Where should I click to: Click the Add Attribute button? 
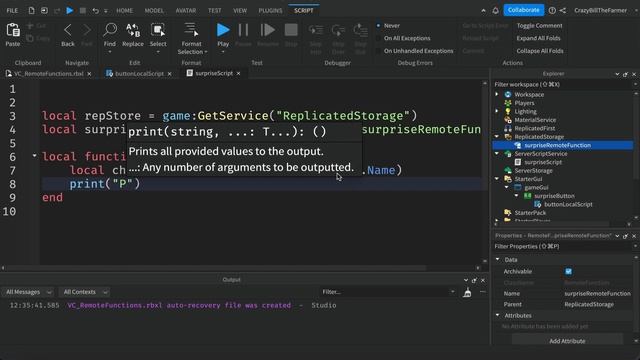click(x=567, y=341)
